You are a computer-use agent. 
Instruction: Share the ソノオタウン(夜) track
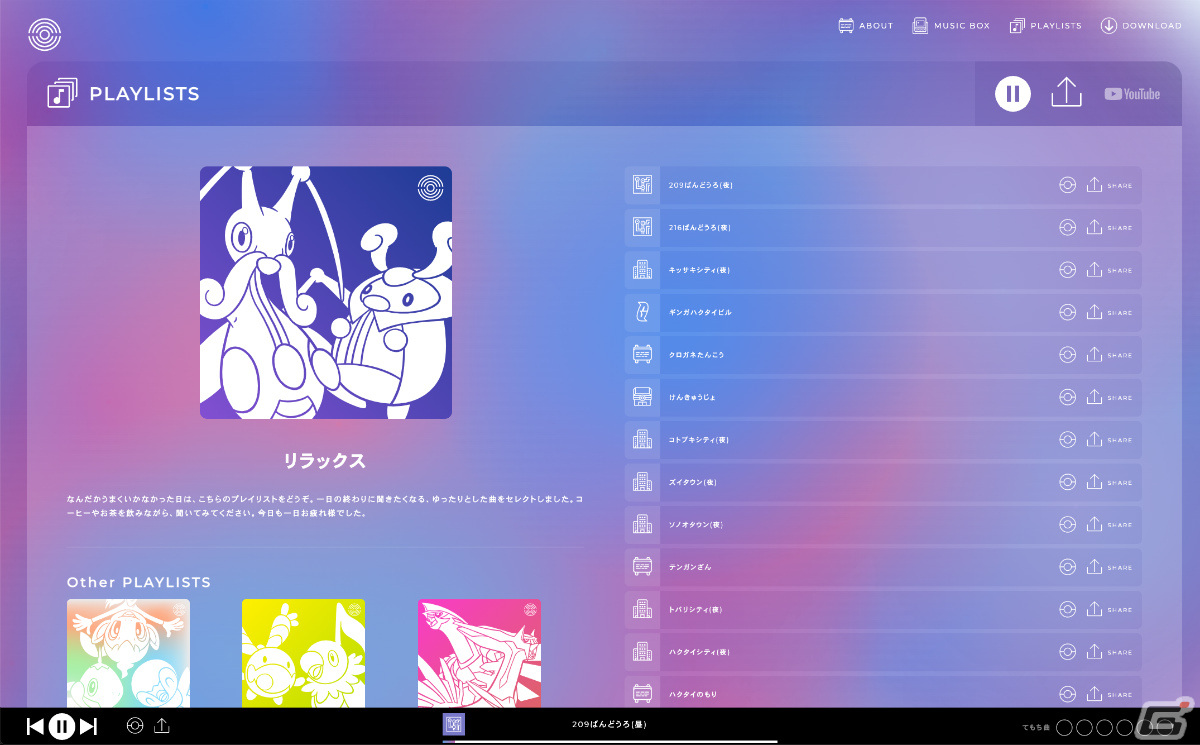pos(1109,525)
